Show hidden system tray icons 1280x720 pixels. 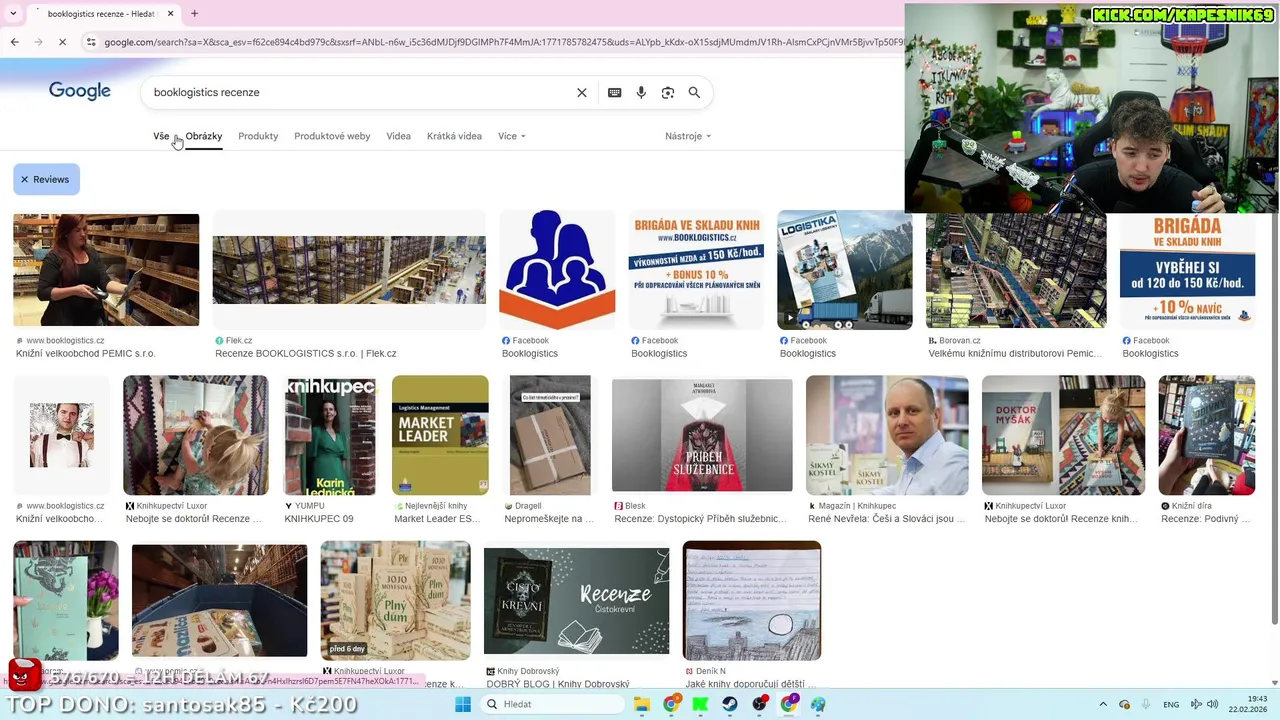pyautogui.click(x=1103, y=704)
